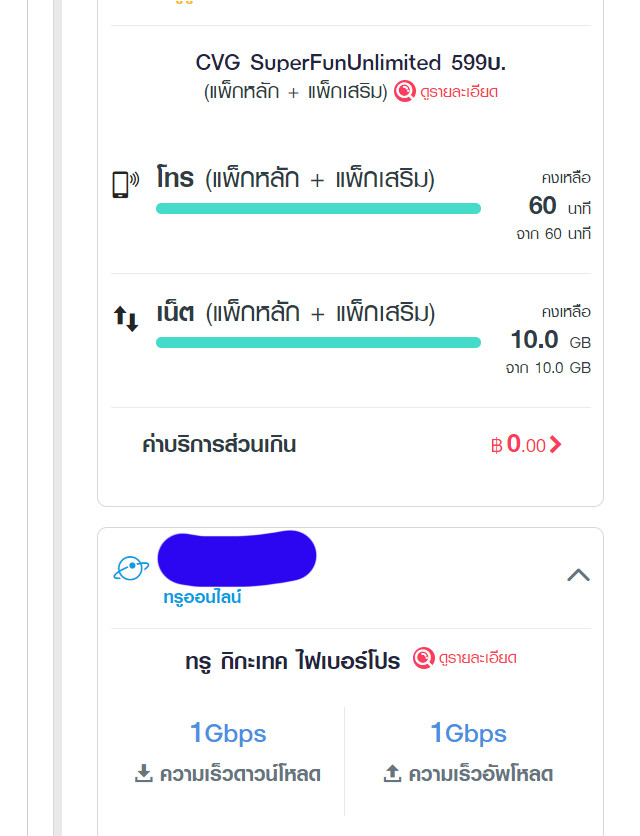Click the 10.0 GB remaining data value
Viewport: 640px width, 836px height.
coord(550,340)
